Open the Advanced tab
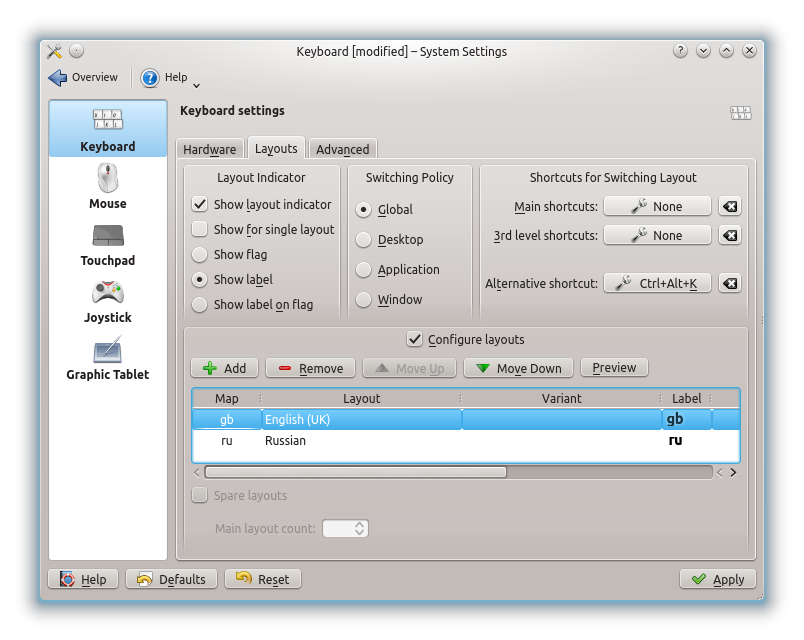 coord(342,148)
